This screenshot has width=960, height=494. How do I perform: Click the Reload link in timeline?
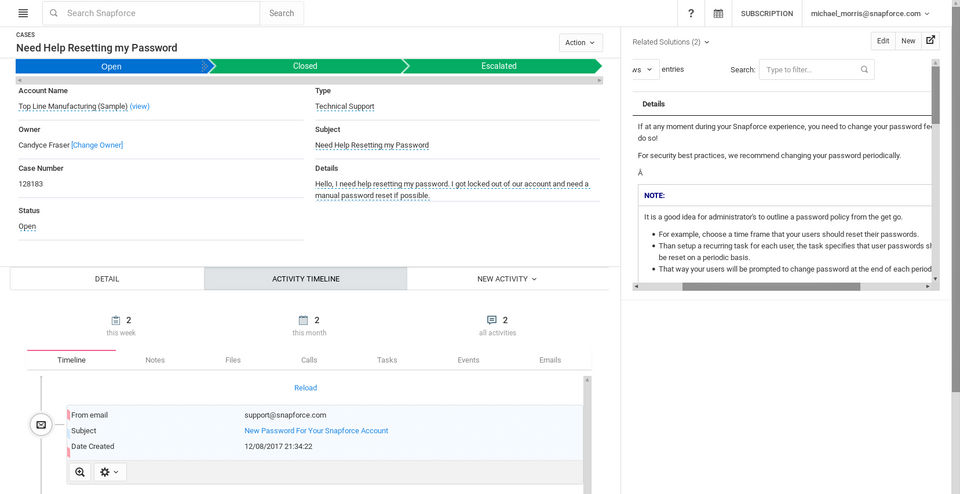(305, 388)
